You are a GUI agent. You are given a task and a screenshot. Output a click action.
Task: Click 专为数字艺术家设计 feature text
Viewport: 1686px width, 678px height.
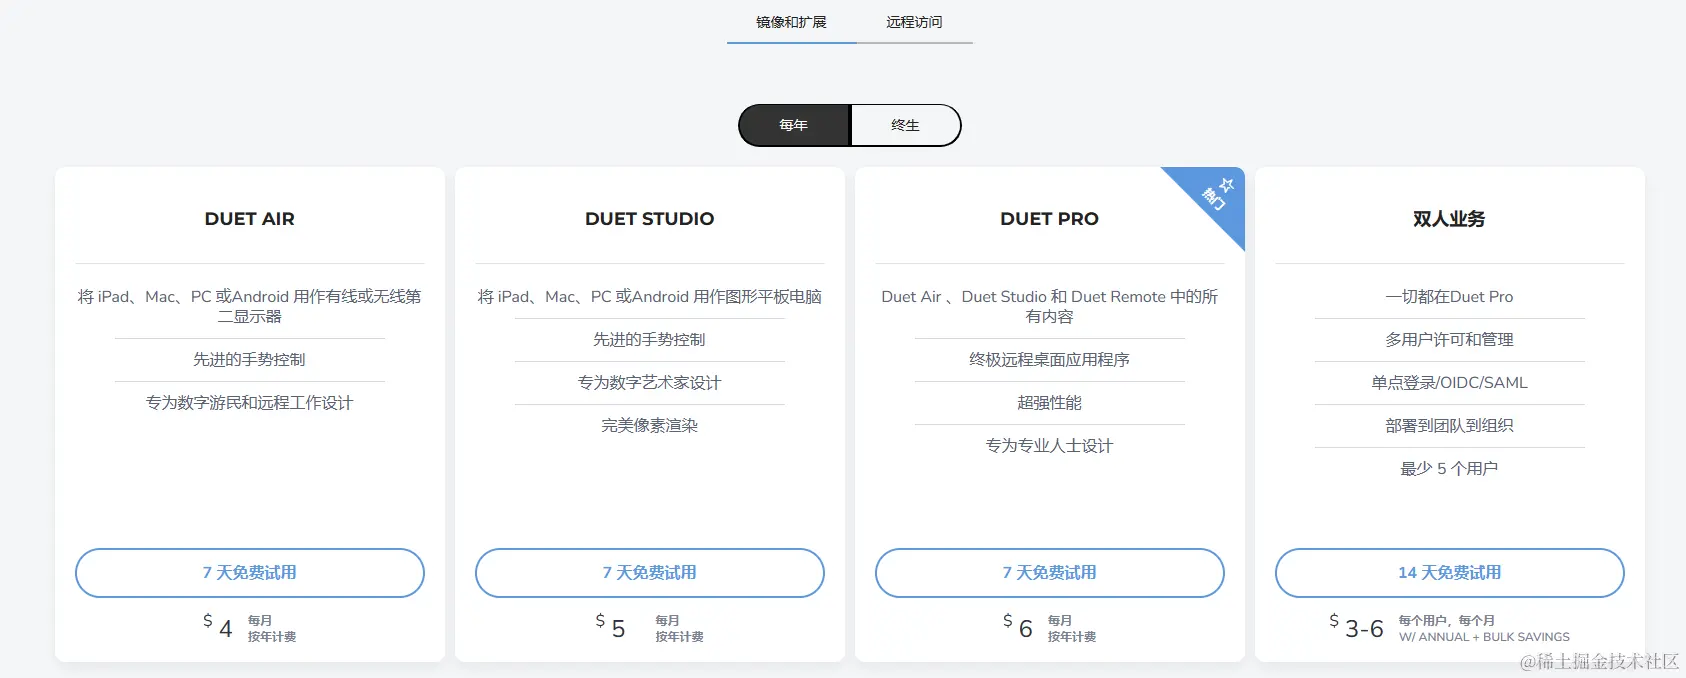click(650, 383)
